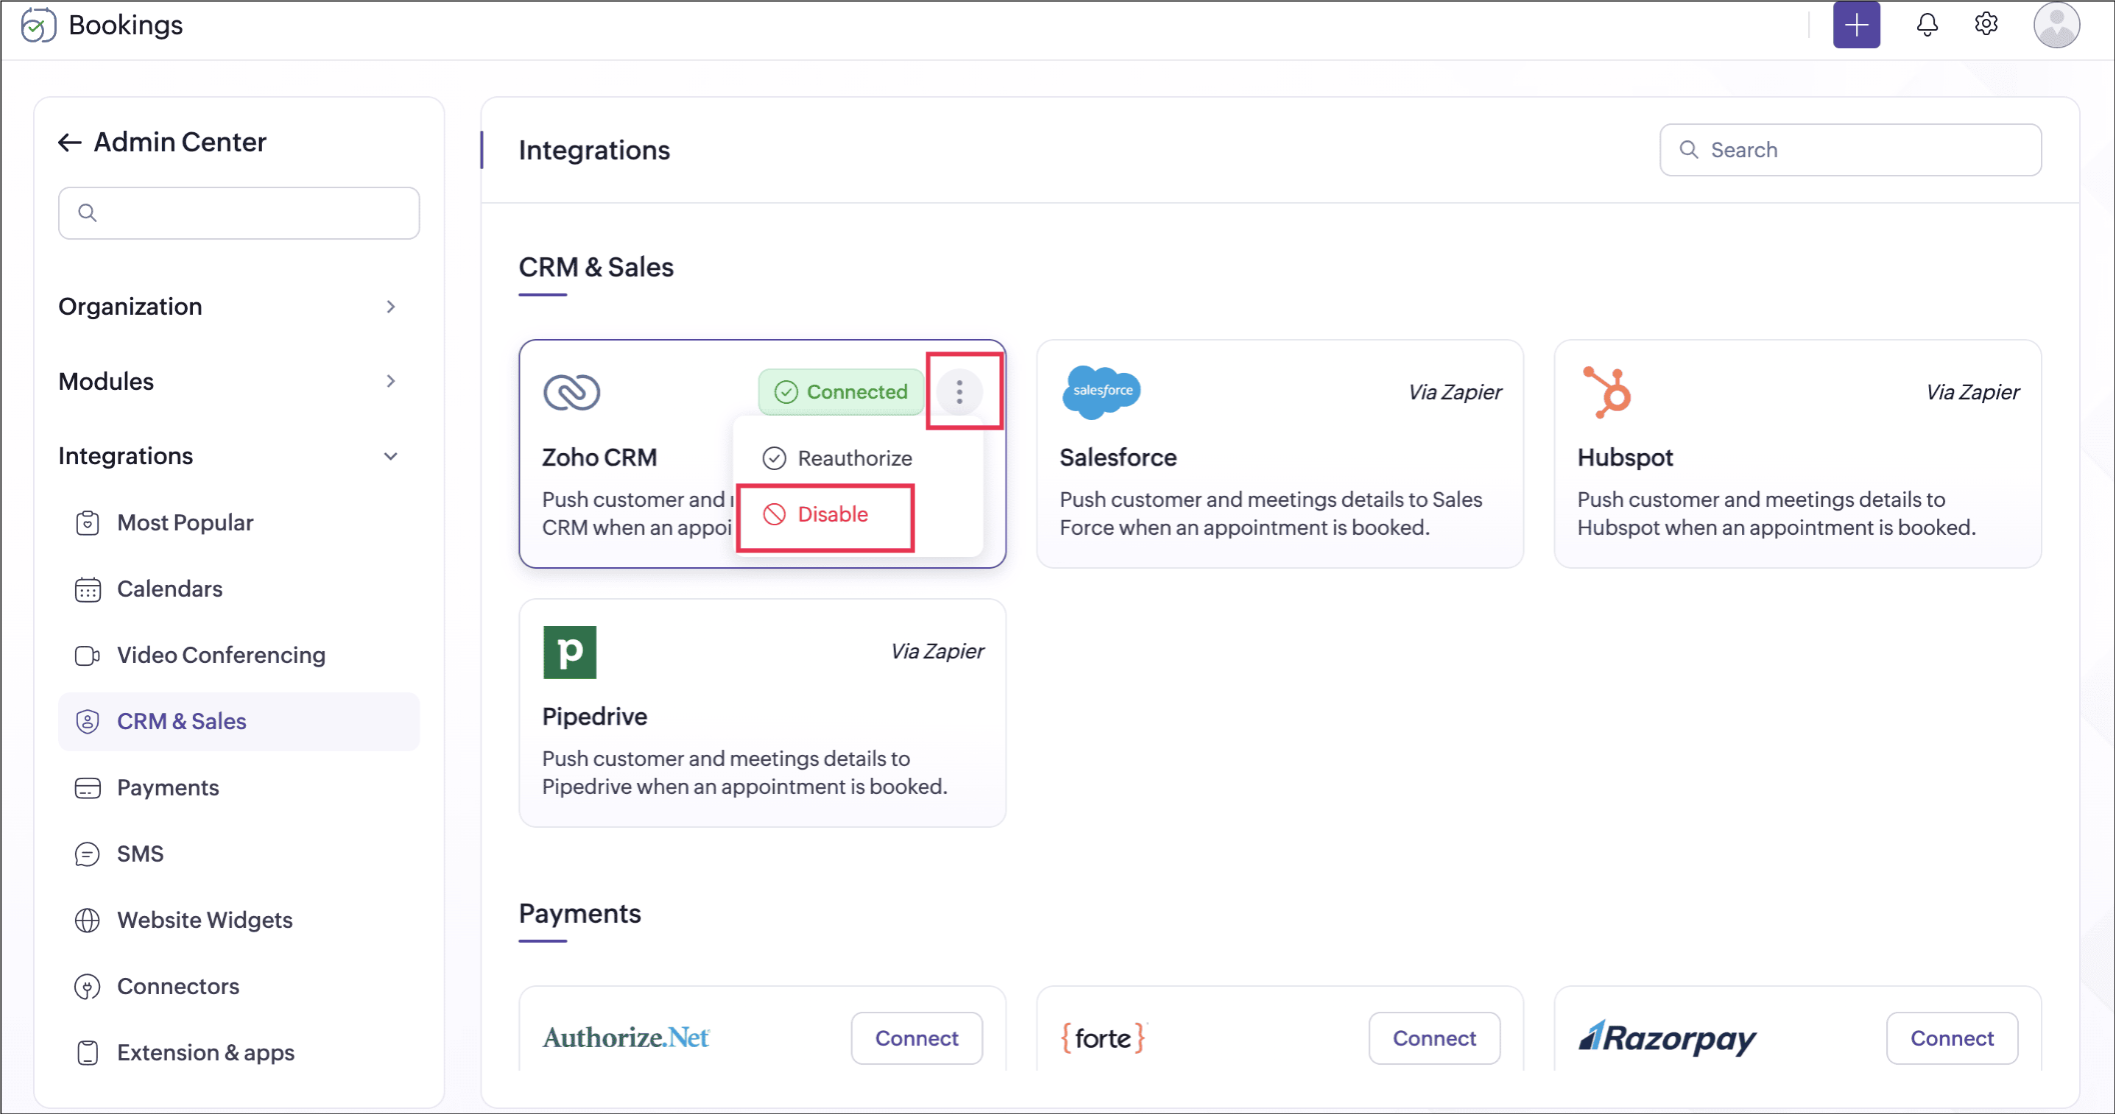The width and height of the screenshot is (2115, 1114).
Task: Expand the Modules section
Action: pyautogui.click(x=390, y=382)
